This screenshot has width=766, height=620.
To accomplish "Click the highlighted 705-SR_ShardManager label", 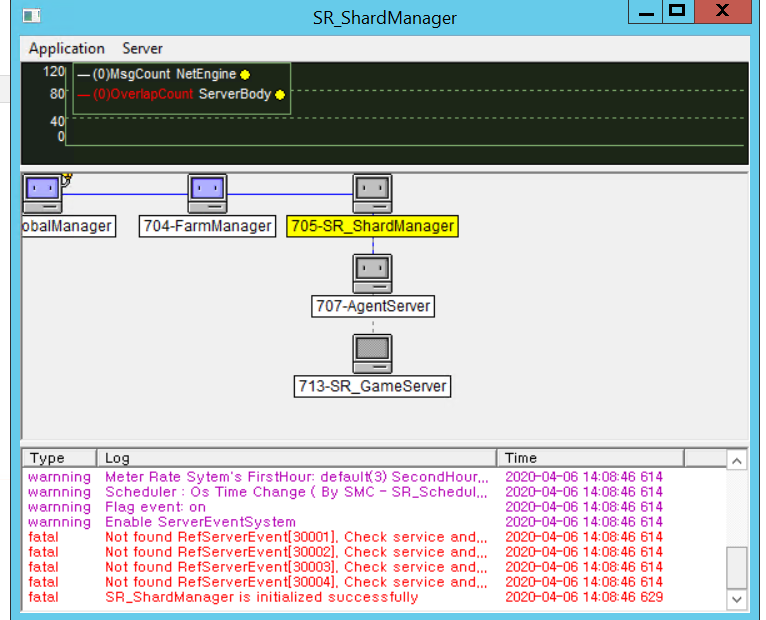I will (x=373, y=226).
